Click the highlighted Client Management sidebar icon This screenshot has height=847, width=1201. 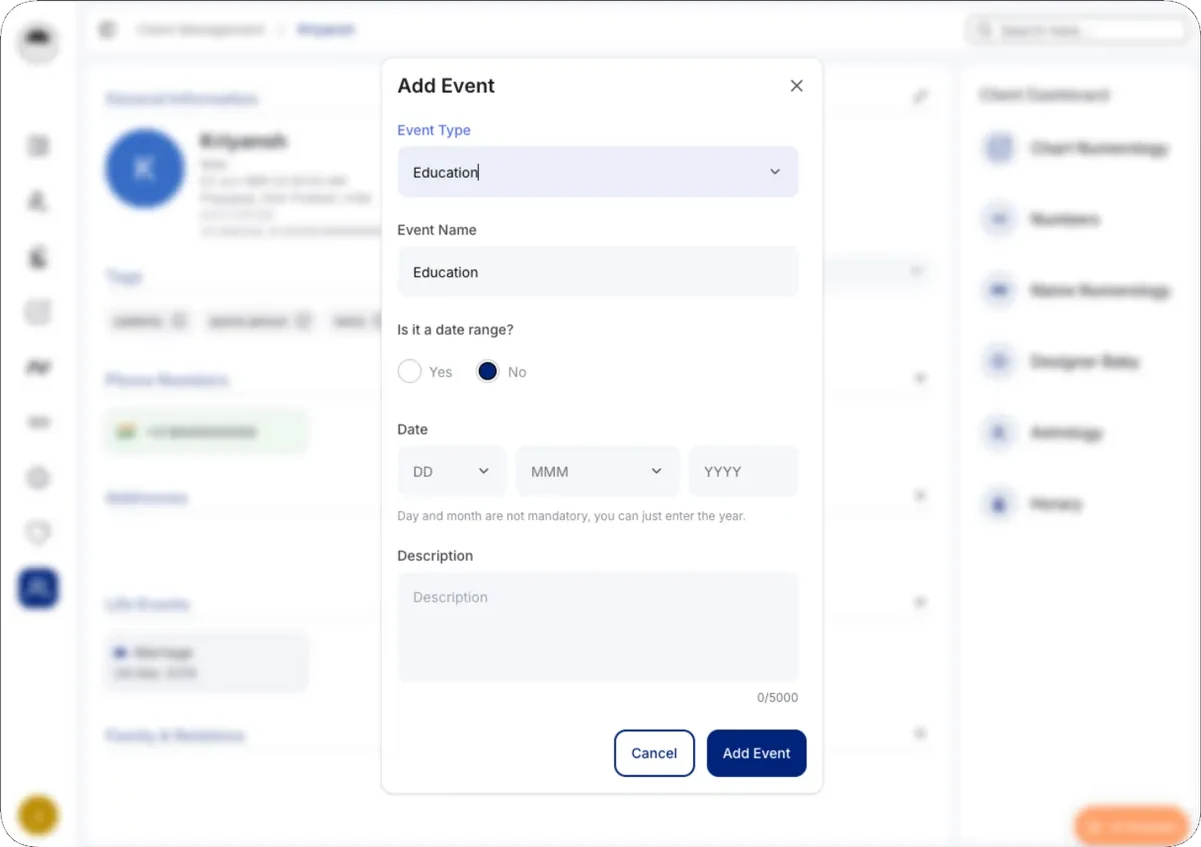(38, 588)
